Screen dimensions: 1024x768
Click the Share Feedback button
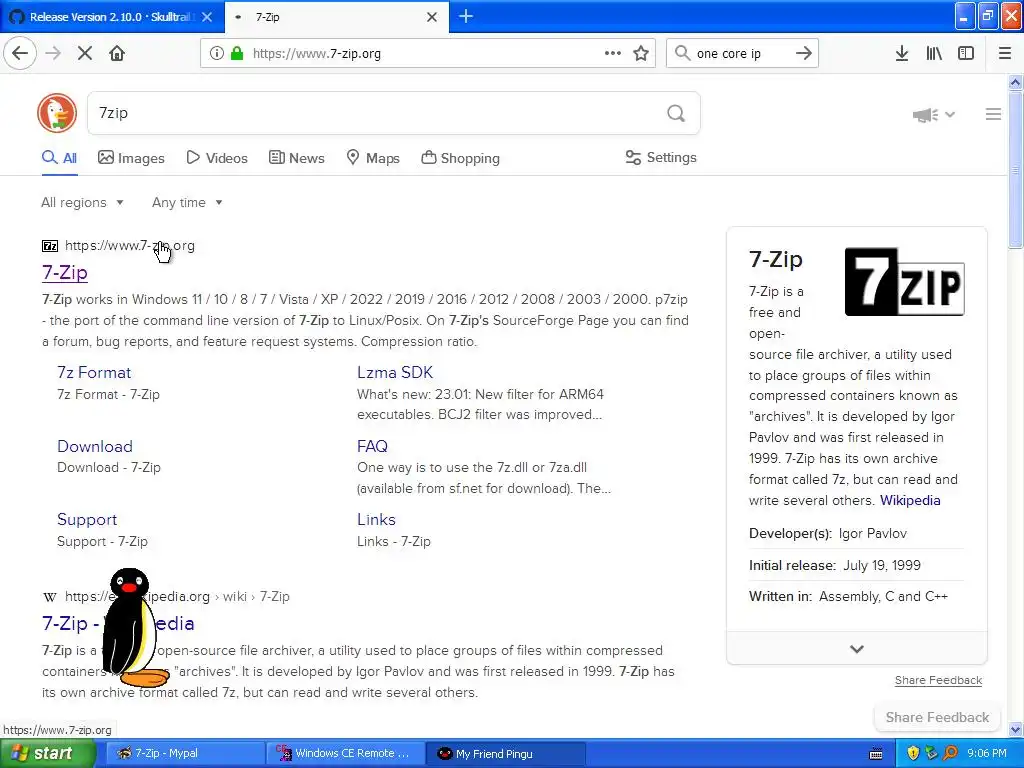[937, 717]
